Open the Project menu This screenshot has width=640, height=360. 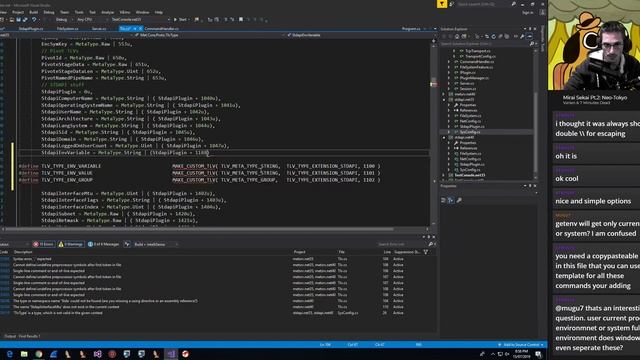(x=18, y=12)
